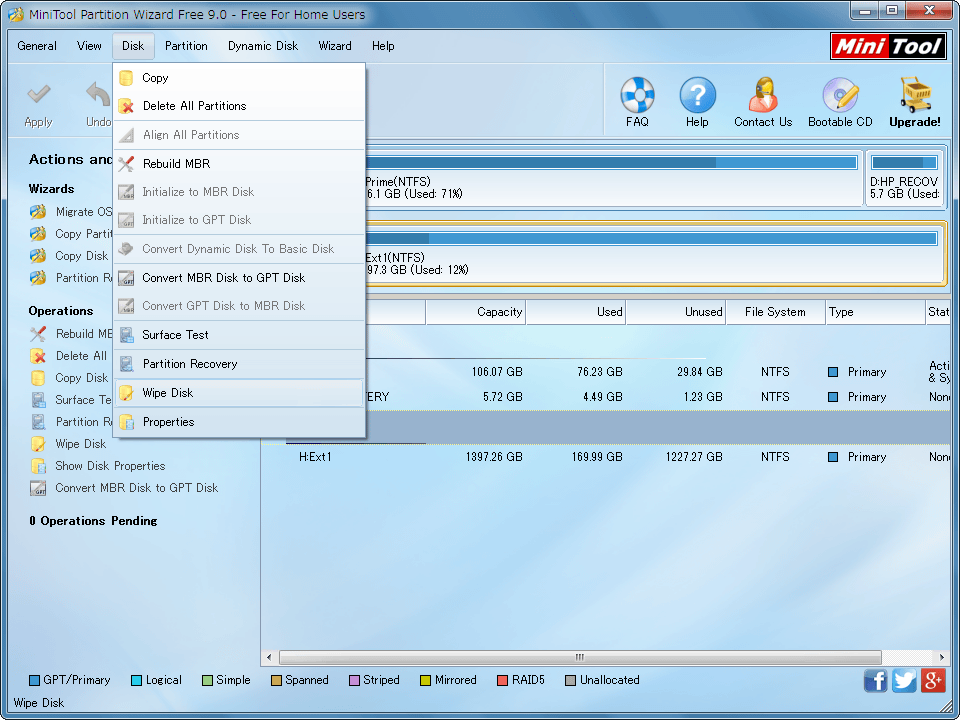Screen dimensions: 960x720
Task: Click the 5.72 GB capacity cell
Action: [x=503, y=397]
